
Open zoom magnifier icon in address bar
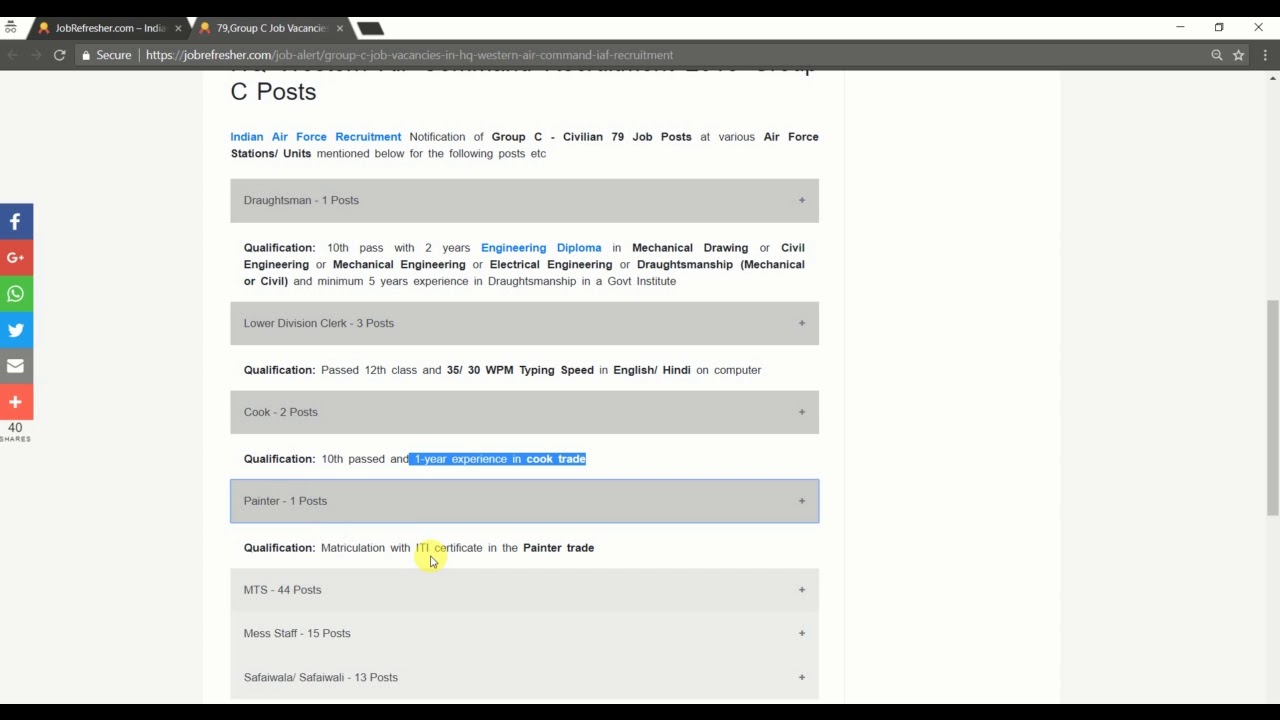1217,55
